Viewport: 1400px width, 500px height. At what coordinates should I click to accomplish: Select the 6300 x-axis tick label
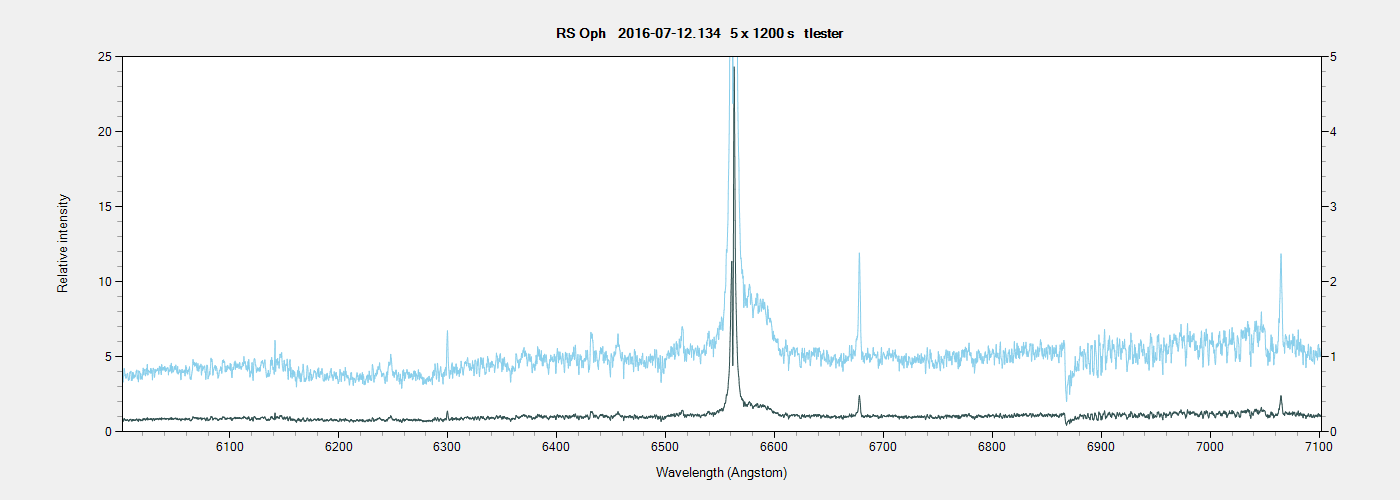click(447, 447)
